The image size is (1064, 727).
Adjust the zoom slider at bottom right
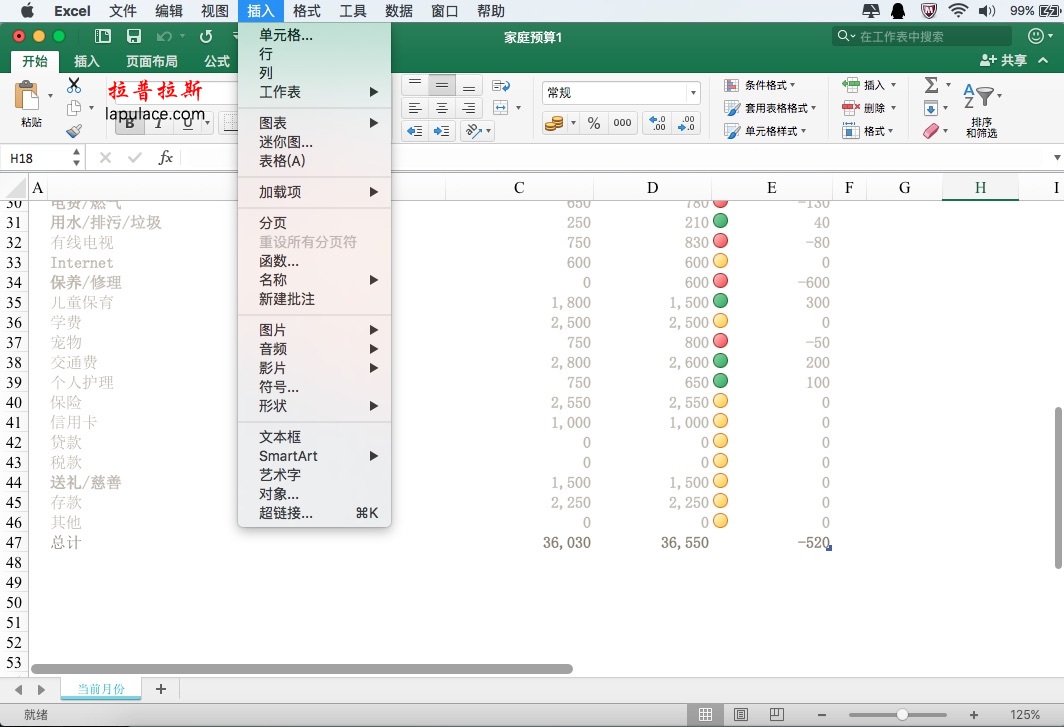[905, 713]
